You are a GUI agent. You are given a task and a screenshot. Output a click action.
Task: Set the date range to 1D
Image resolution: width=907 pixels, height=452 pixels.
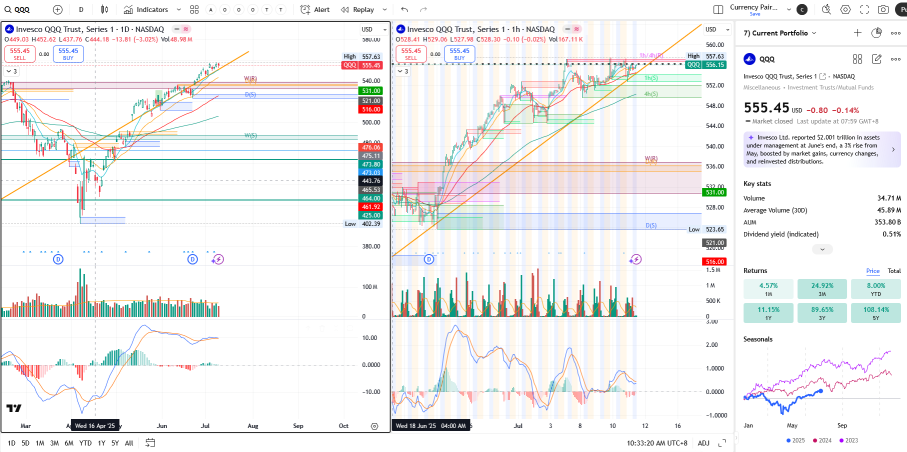pyautogui.click(x=11, y=443)
